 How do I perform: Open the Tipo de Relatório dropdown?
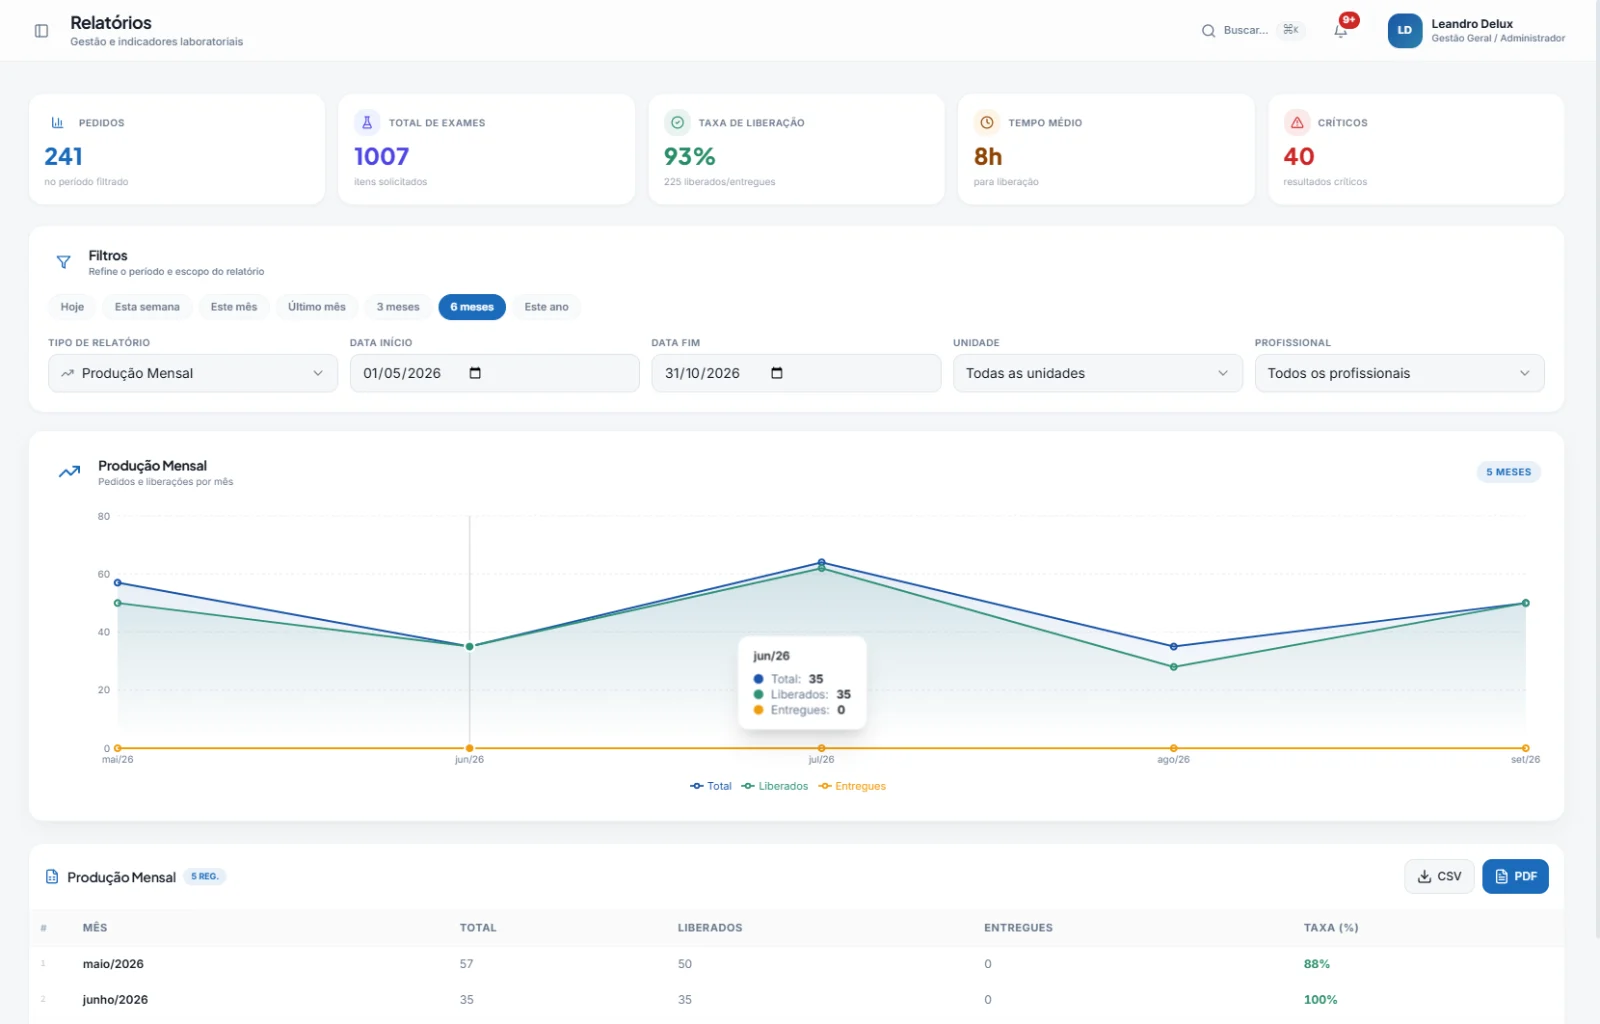point(193,373)
